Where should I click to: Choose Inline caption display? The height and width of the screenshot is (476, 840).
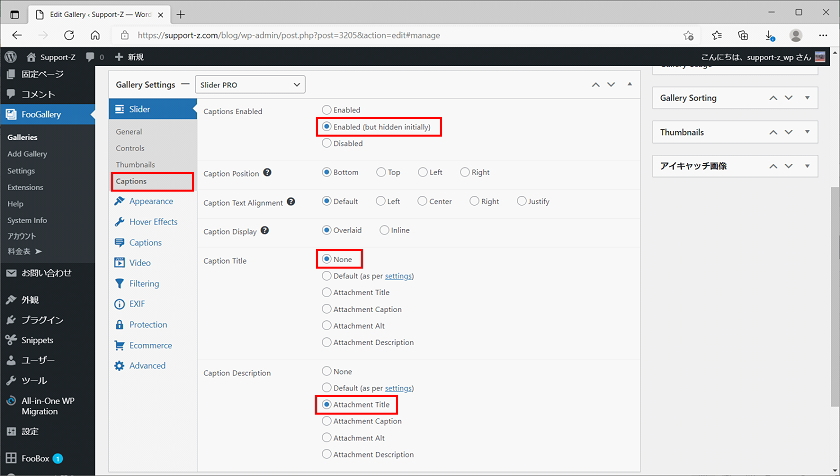[385, 230]
